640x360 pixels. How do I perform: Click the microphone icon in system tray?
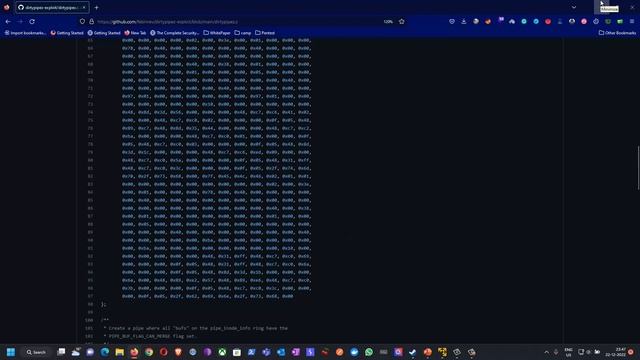[556, 352]
